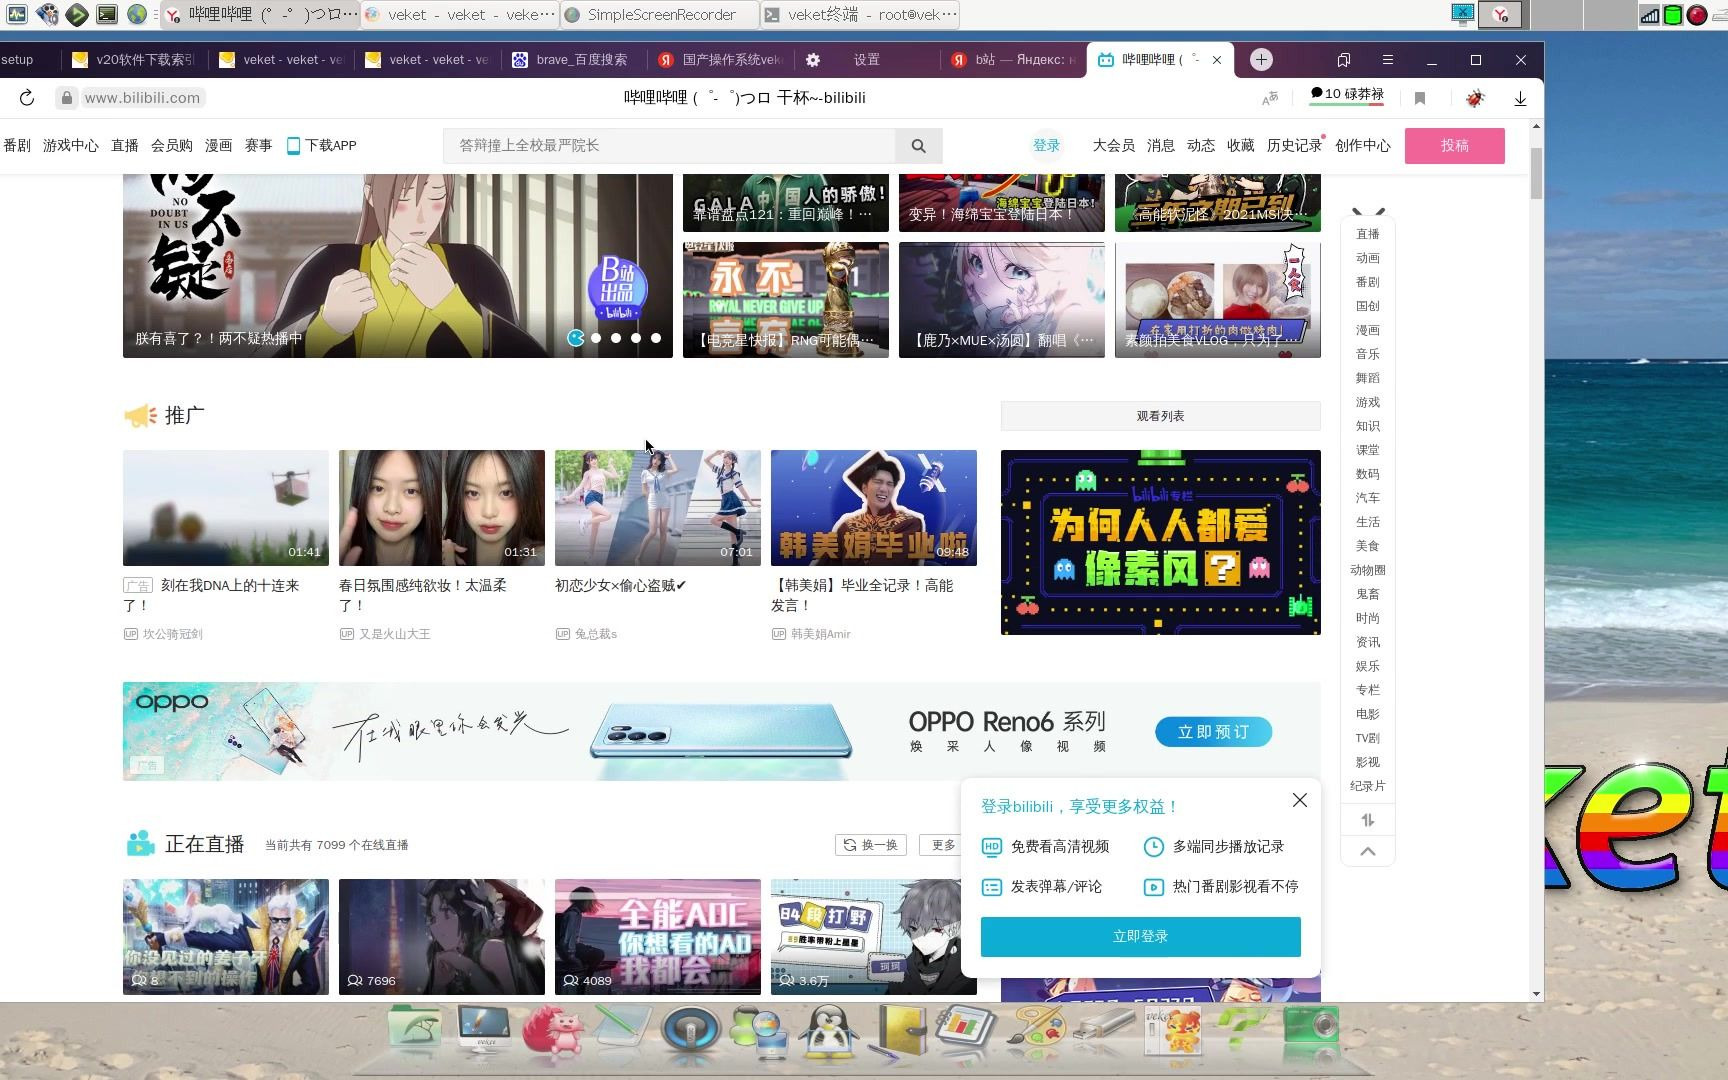
Task: Open the video 刻在我DNA上的十连来了
Action: (225, 508)
